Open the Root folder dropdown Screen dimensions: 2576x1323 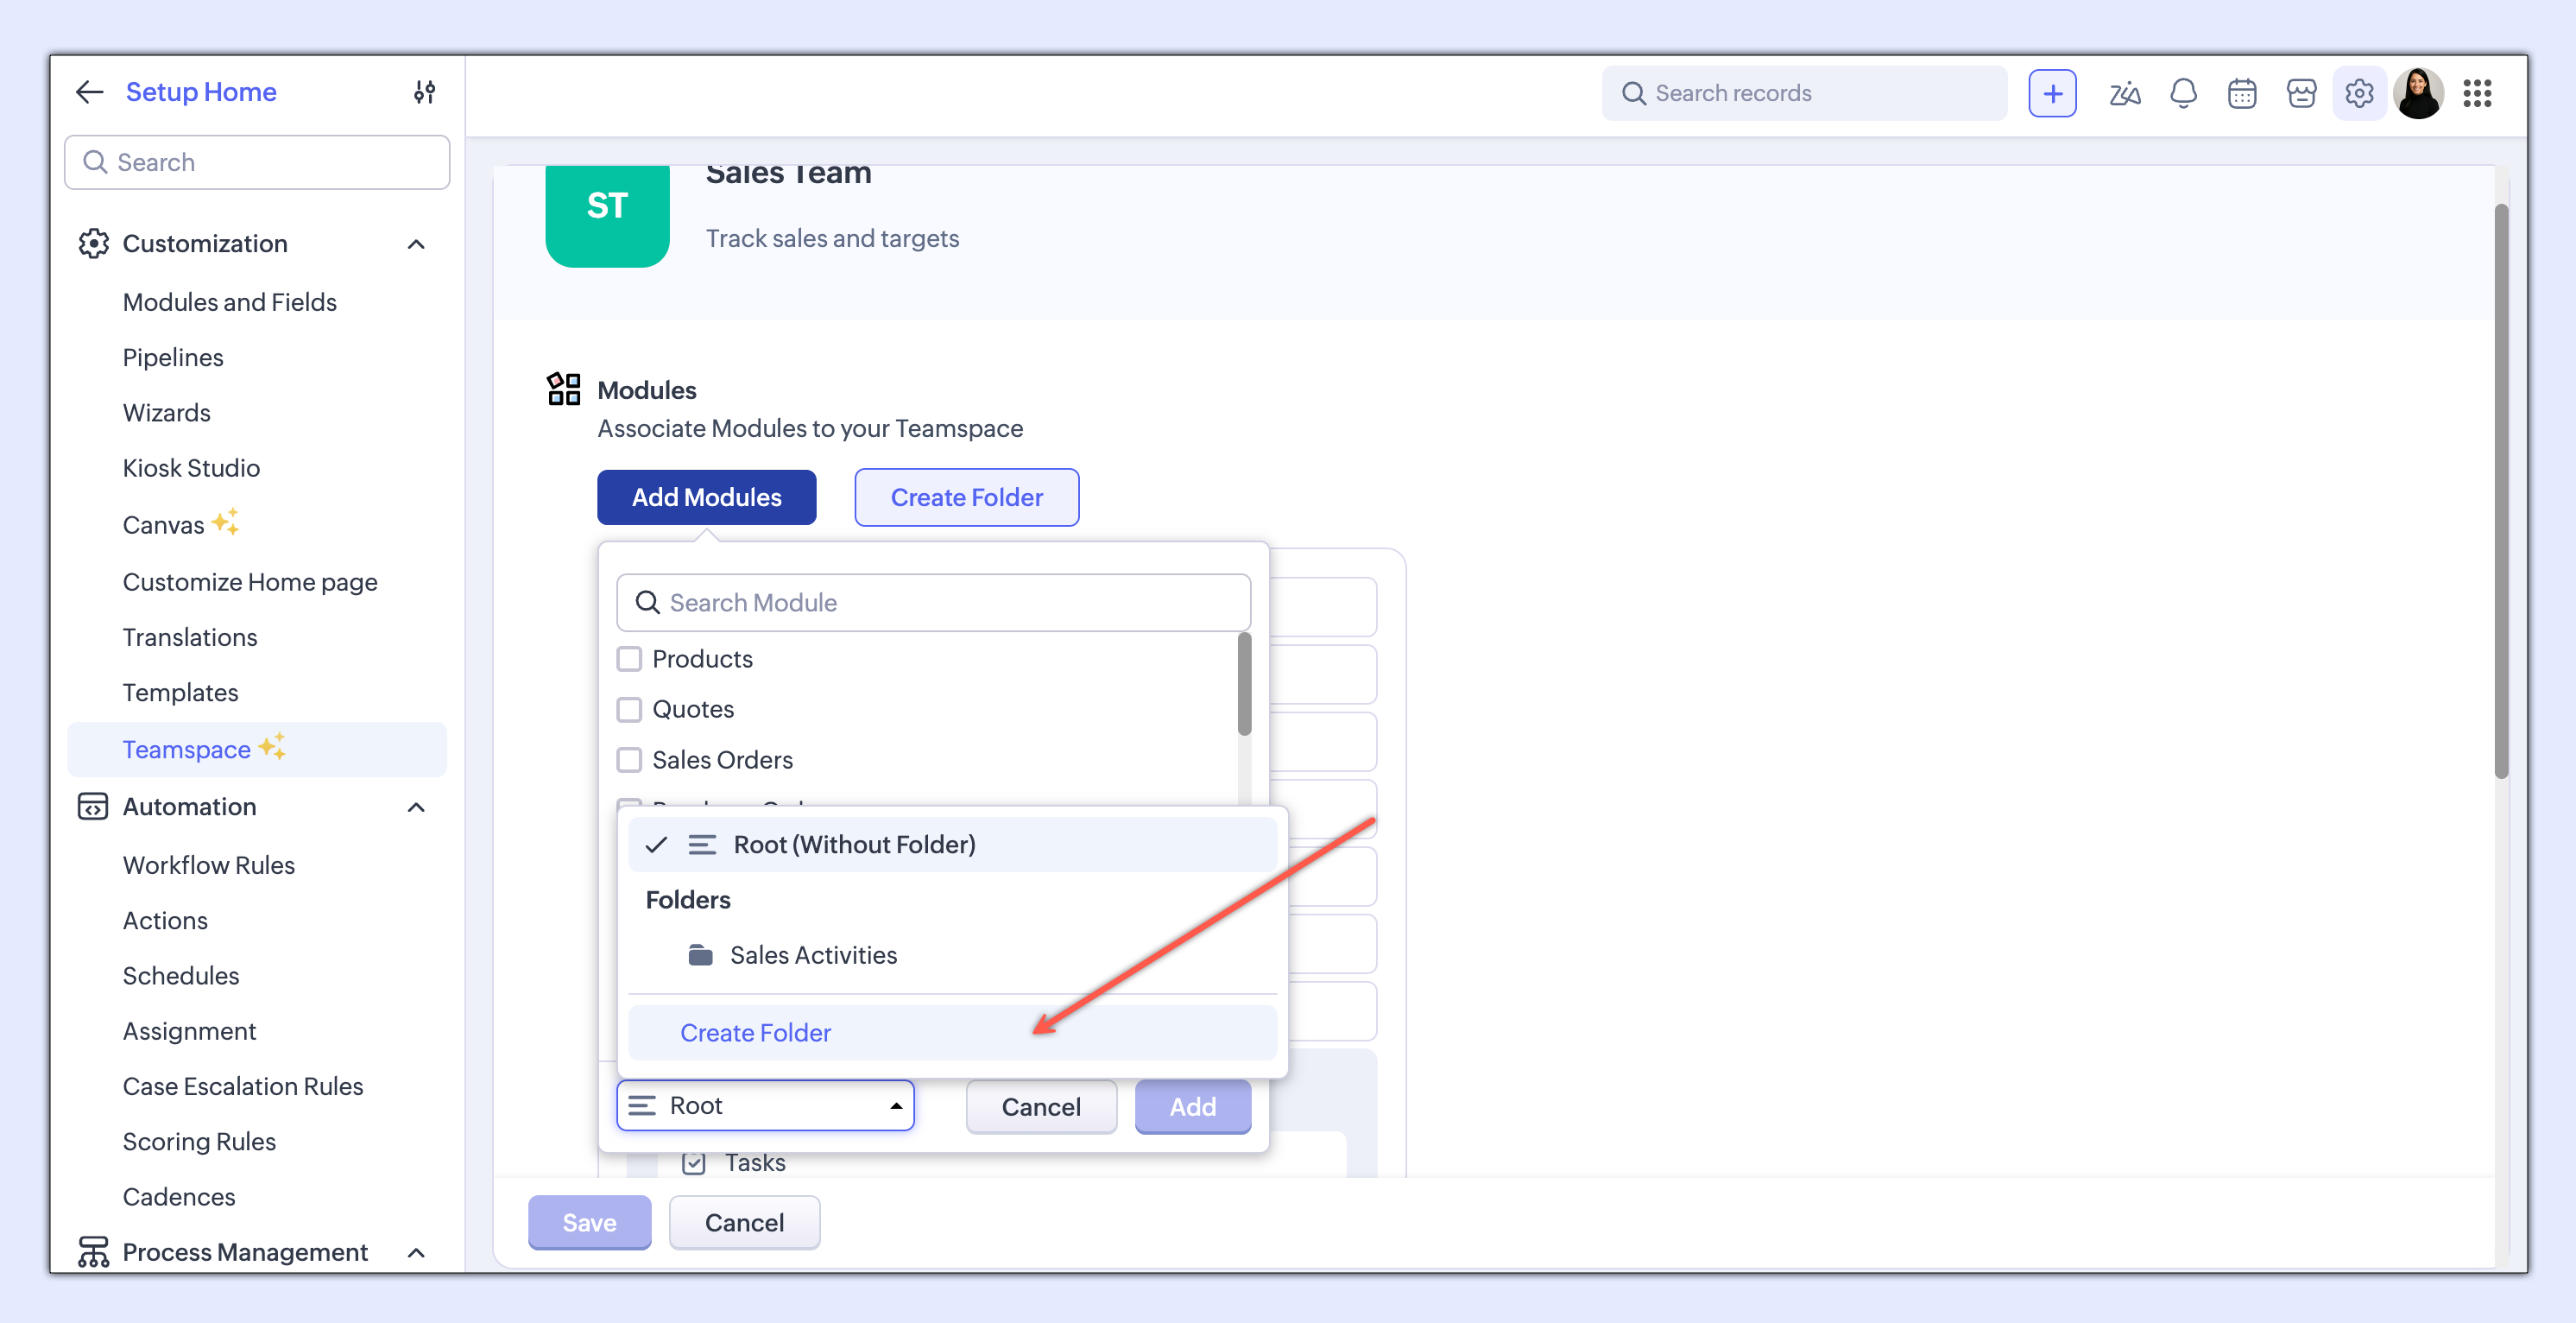(765, 1105)
